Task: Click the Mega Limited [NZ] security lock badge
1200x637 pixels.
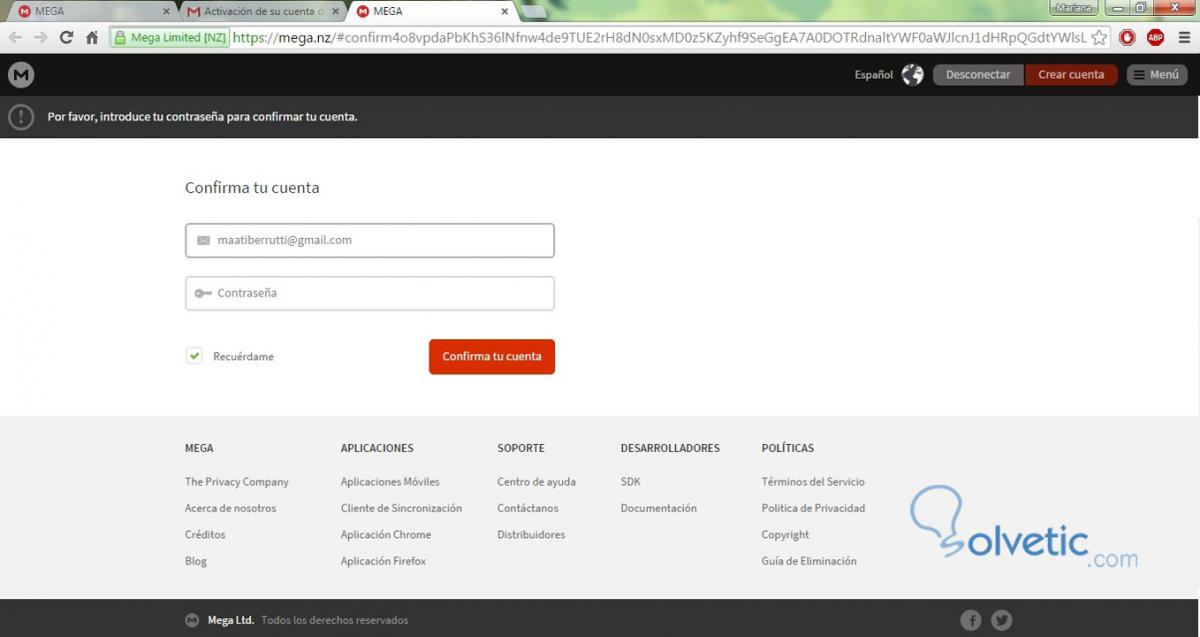Action: click(169, 38)
